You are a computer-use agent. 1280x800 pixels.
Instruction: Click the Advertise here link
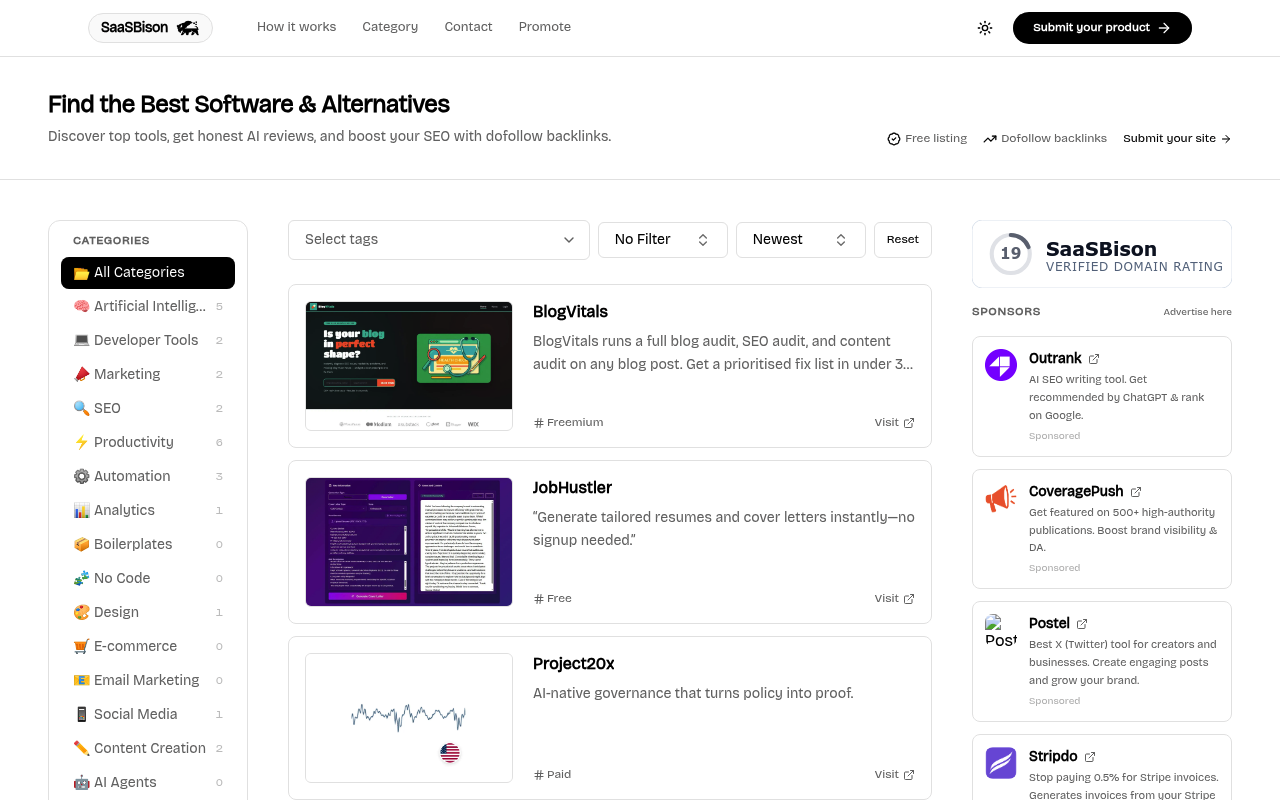click(1197, 312)
